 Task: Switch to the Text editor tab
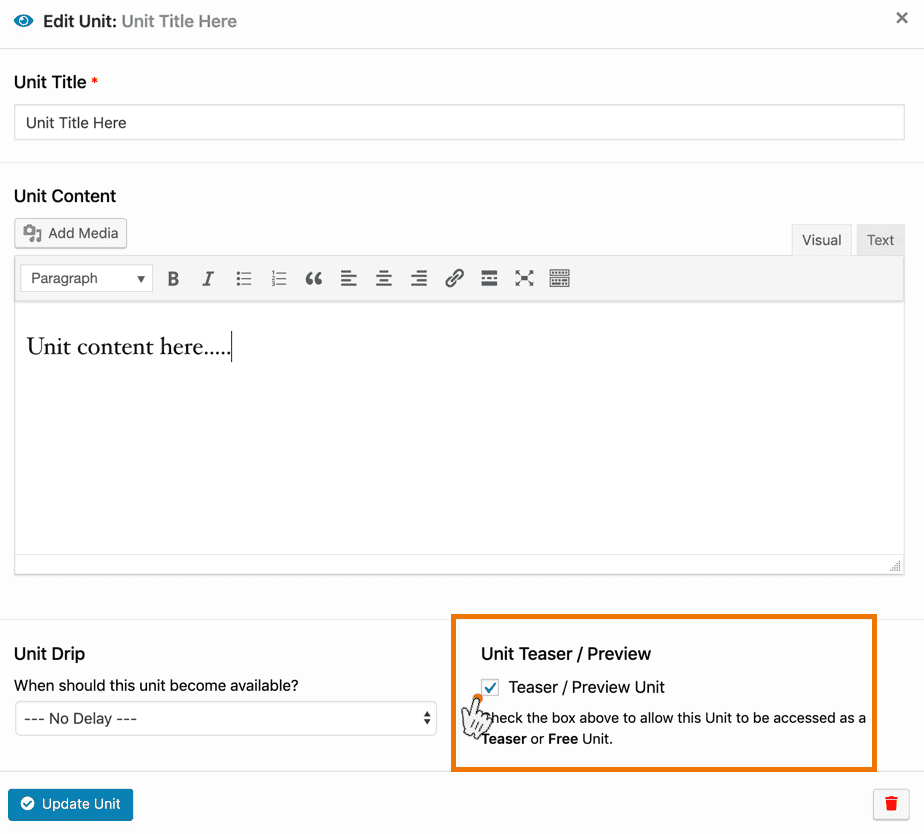coord(880,240)
